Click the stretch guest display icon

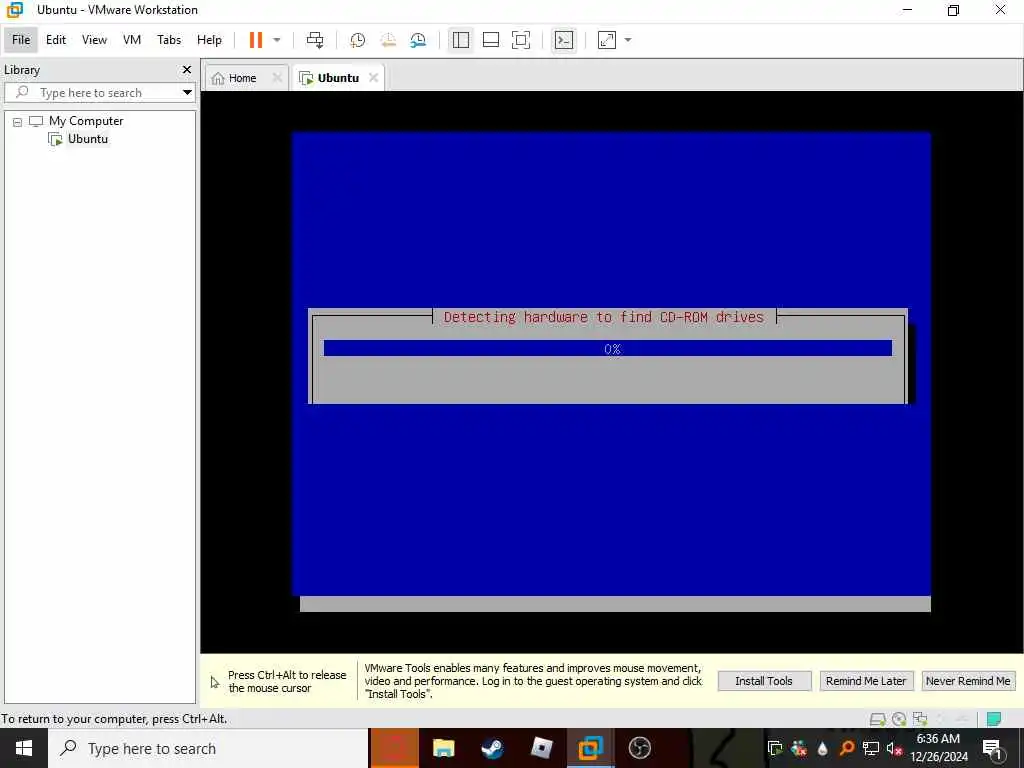pyautogui.click(x=607, y=40)
